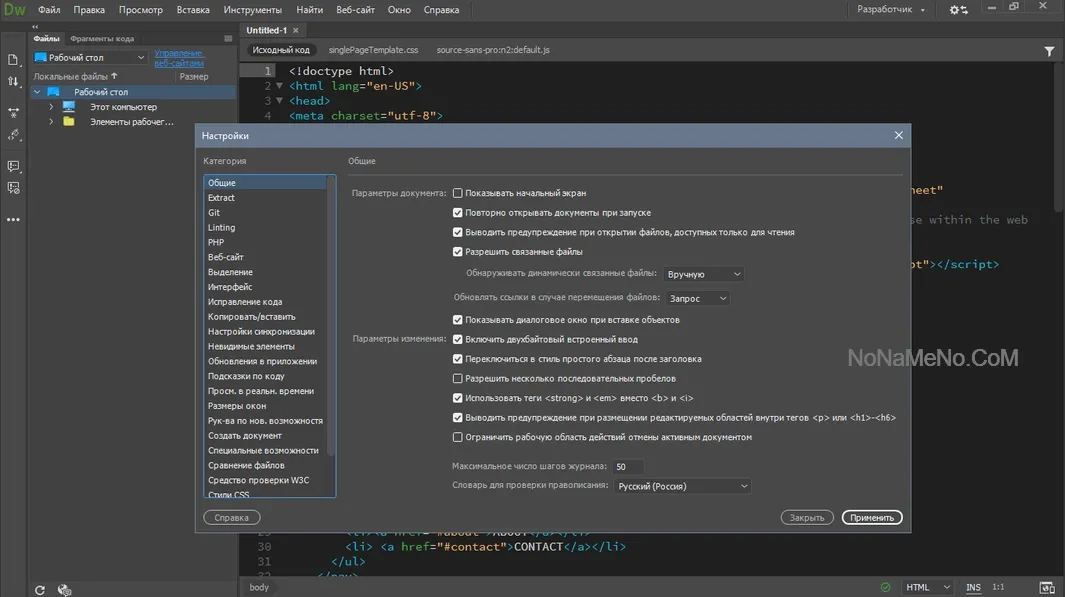Viewport: 1065px width, 597px height.
Task: Open the Вручную dropdown for linked files
Action: pos(703,274)
